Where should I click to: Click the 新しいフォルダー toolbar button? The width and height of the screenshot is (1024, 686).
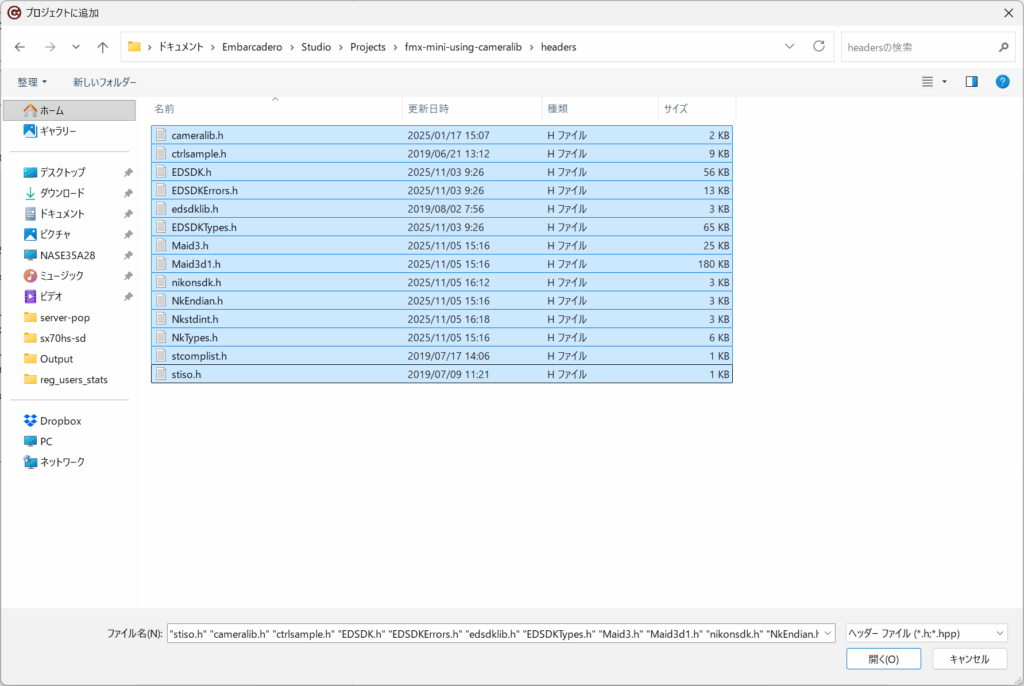coord(104,82)
